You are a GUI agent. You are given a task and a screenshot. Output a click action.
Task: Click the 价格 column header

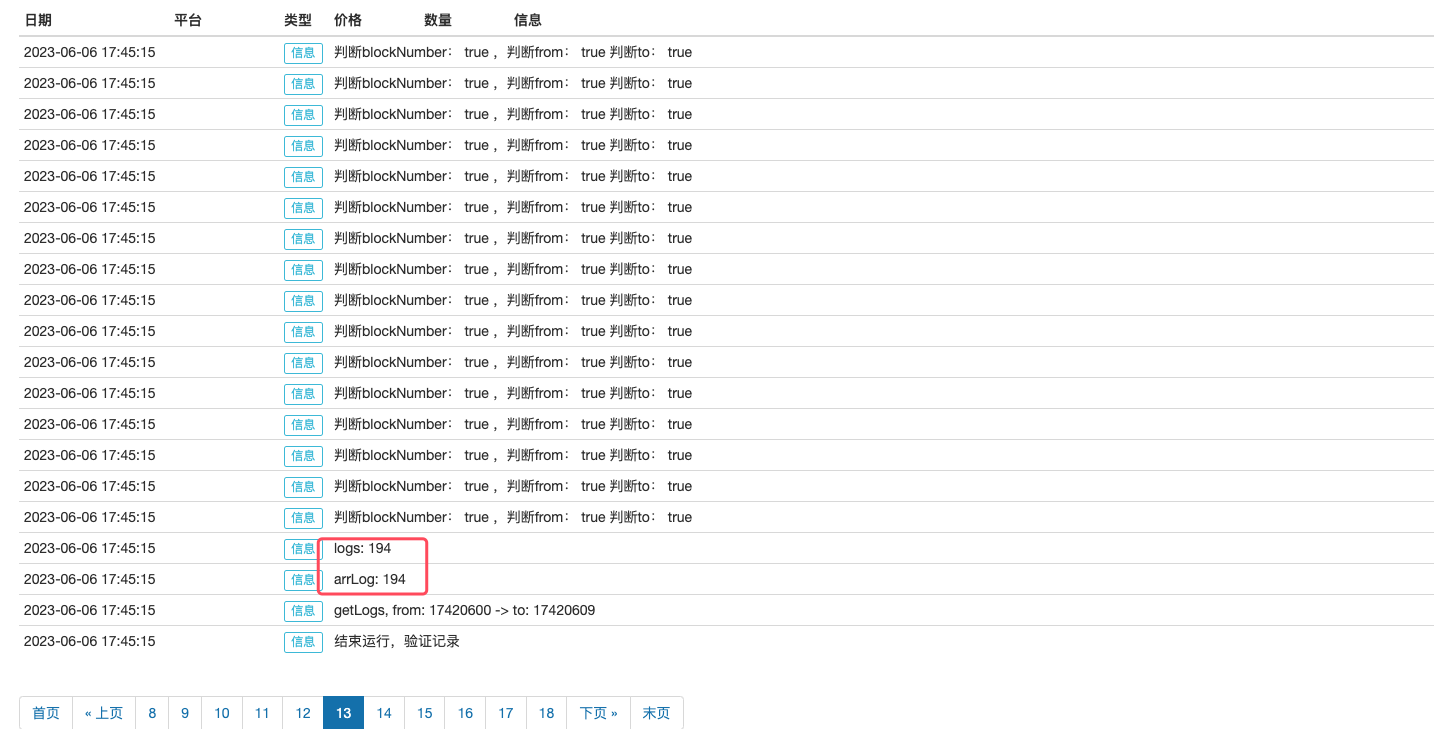[347, 19]
